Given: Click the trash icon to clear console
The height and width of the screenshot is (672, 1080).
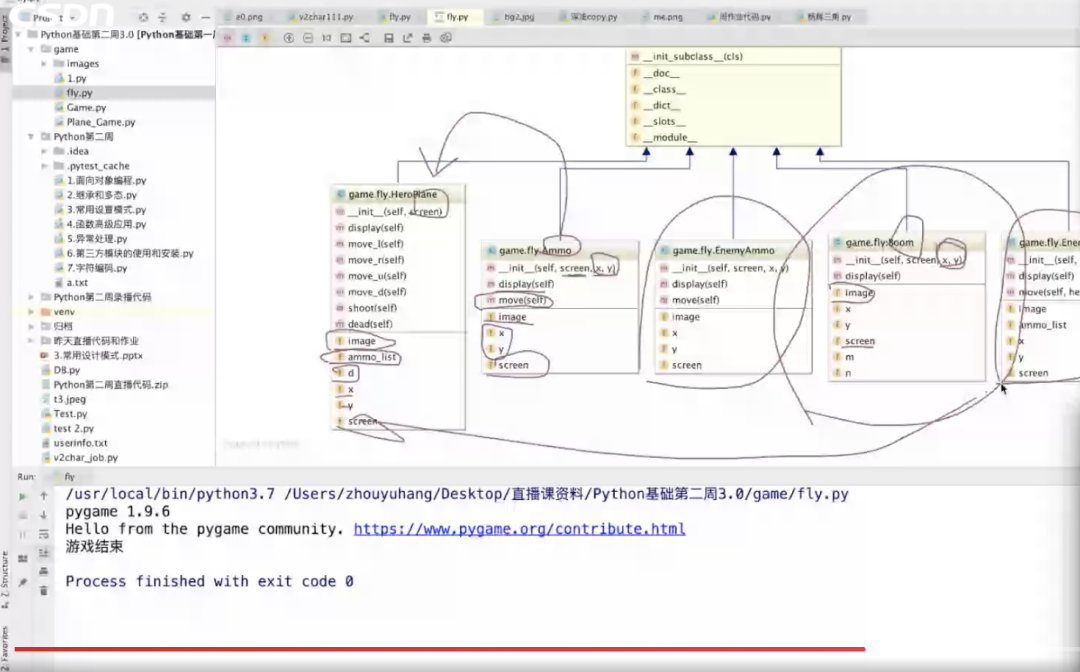Looking at the screenshot, I should tap(44, 591).
